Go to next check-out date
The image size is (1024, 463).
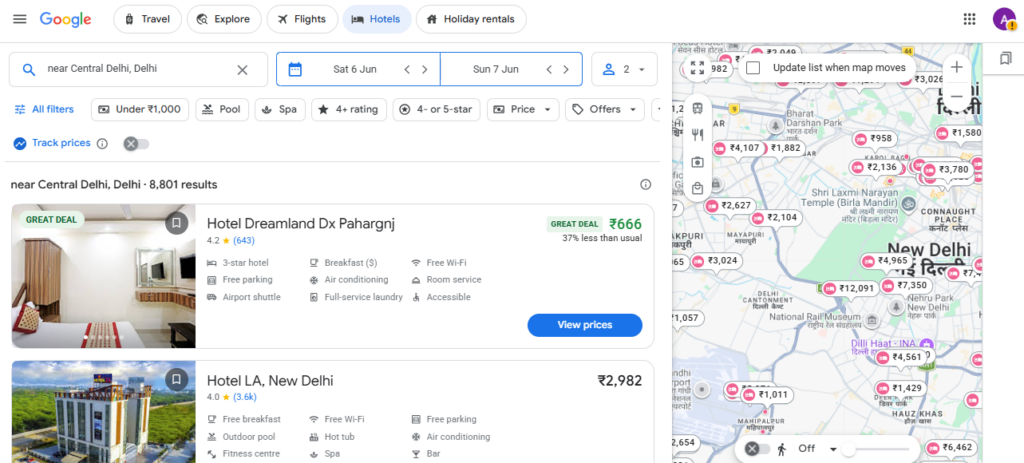566,69
